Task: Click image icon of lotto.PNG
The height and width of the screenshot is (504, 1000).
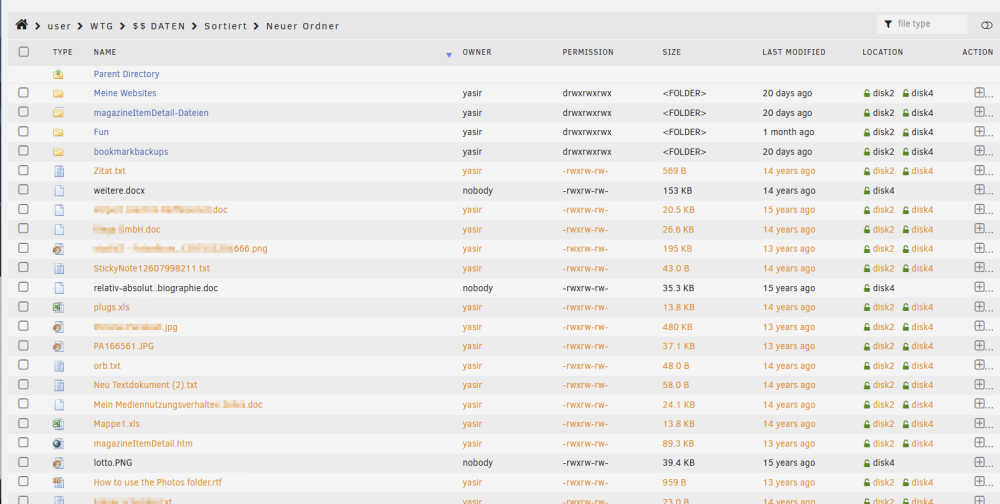Action: [x=59, y=463]
